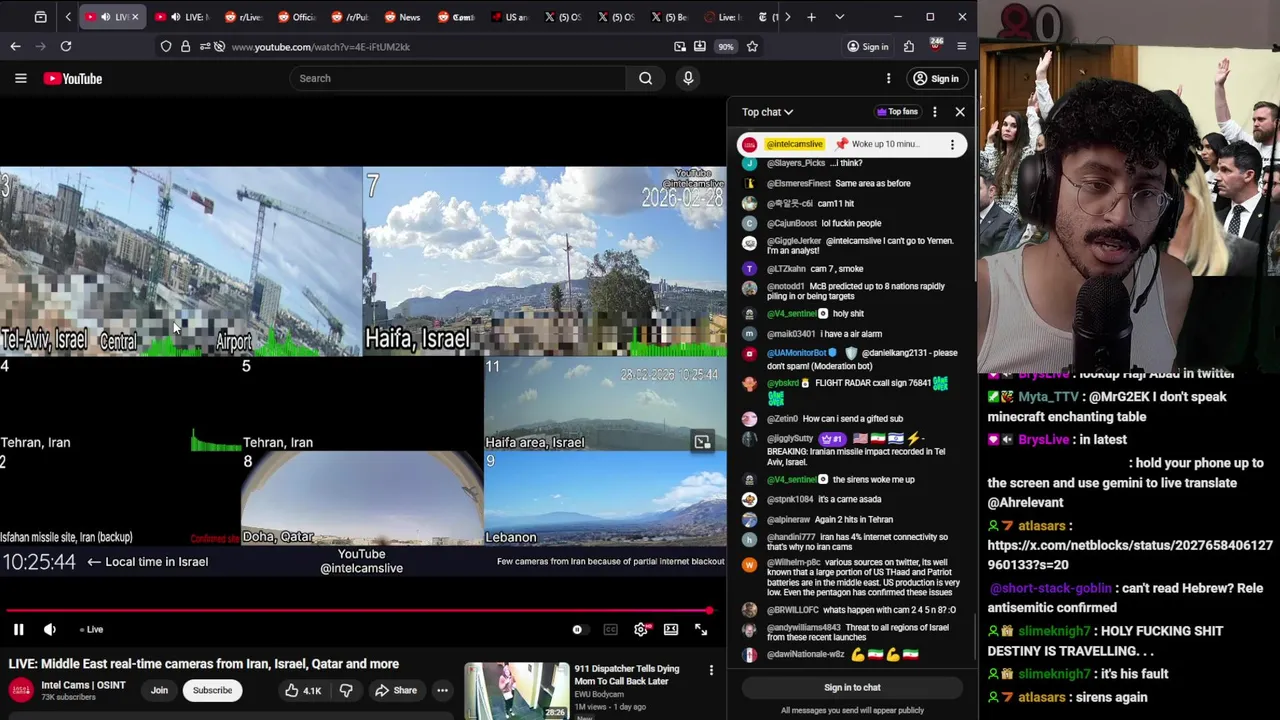View site security padlock info

click(185, 46)
